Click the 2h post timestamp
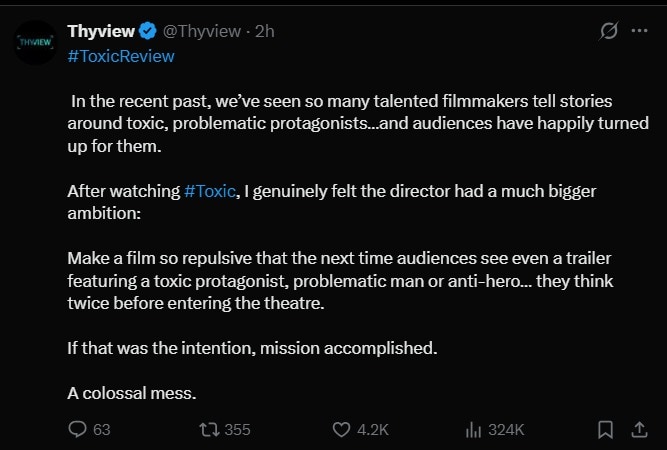667x450 pixels. coord(265,31)
